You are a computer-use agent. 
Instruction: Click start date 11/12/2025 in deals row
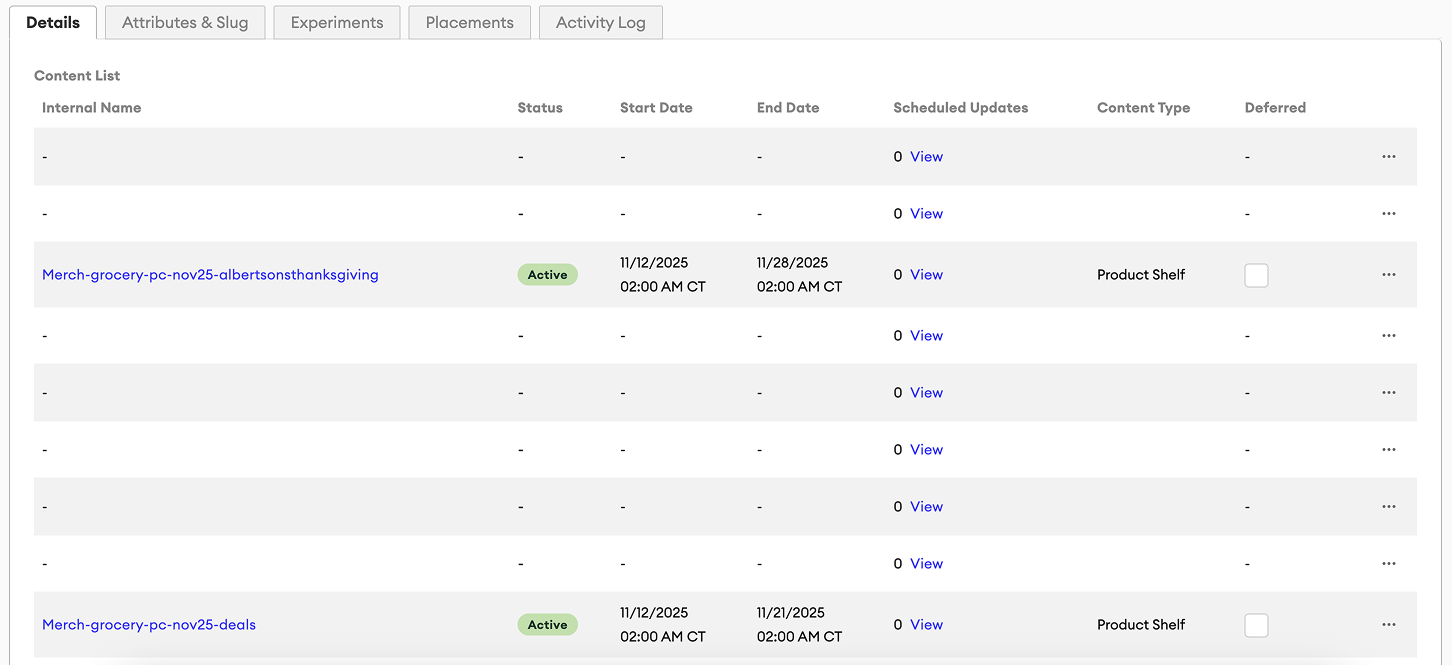(654, 613)
